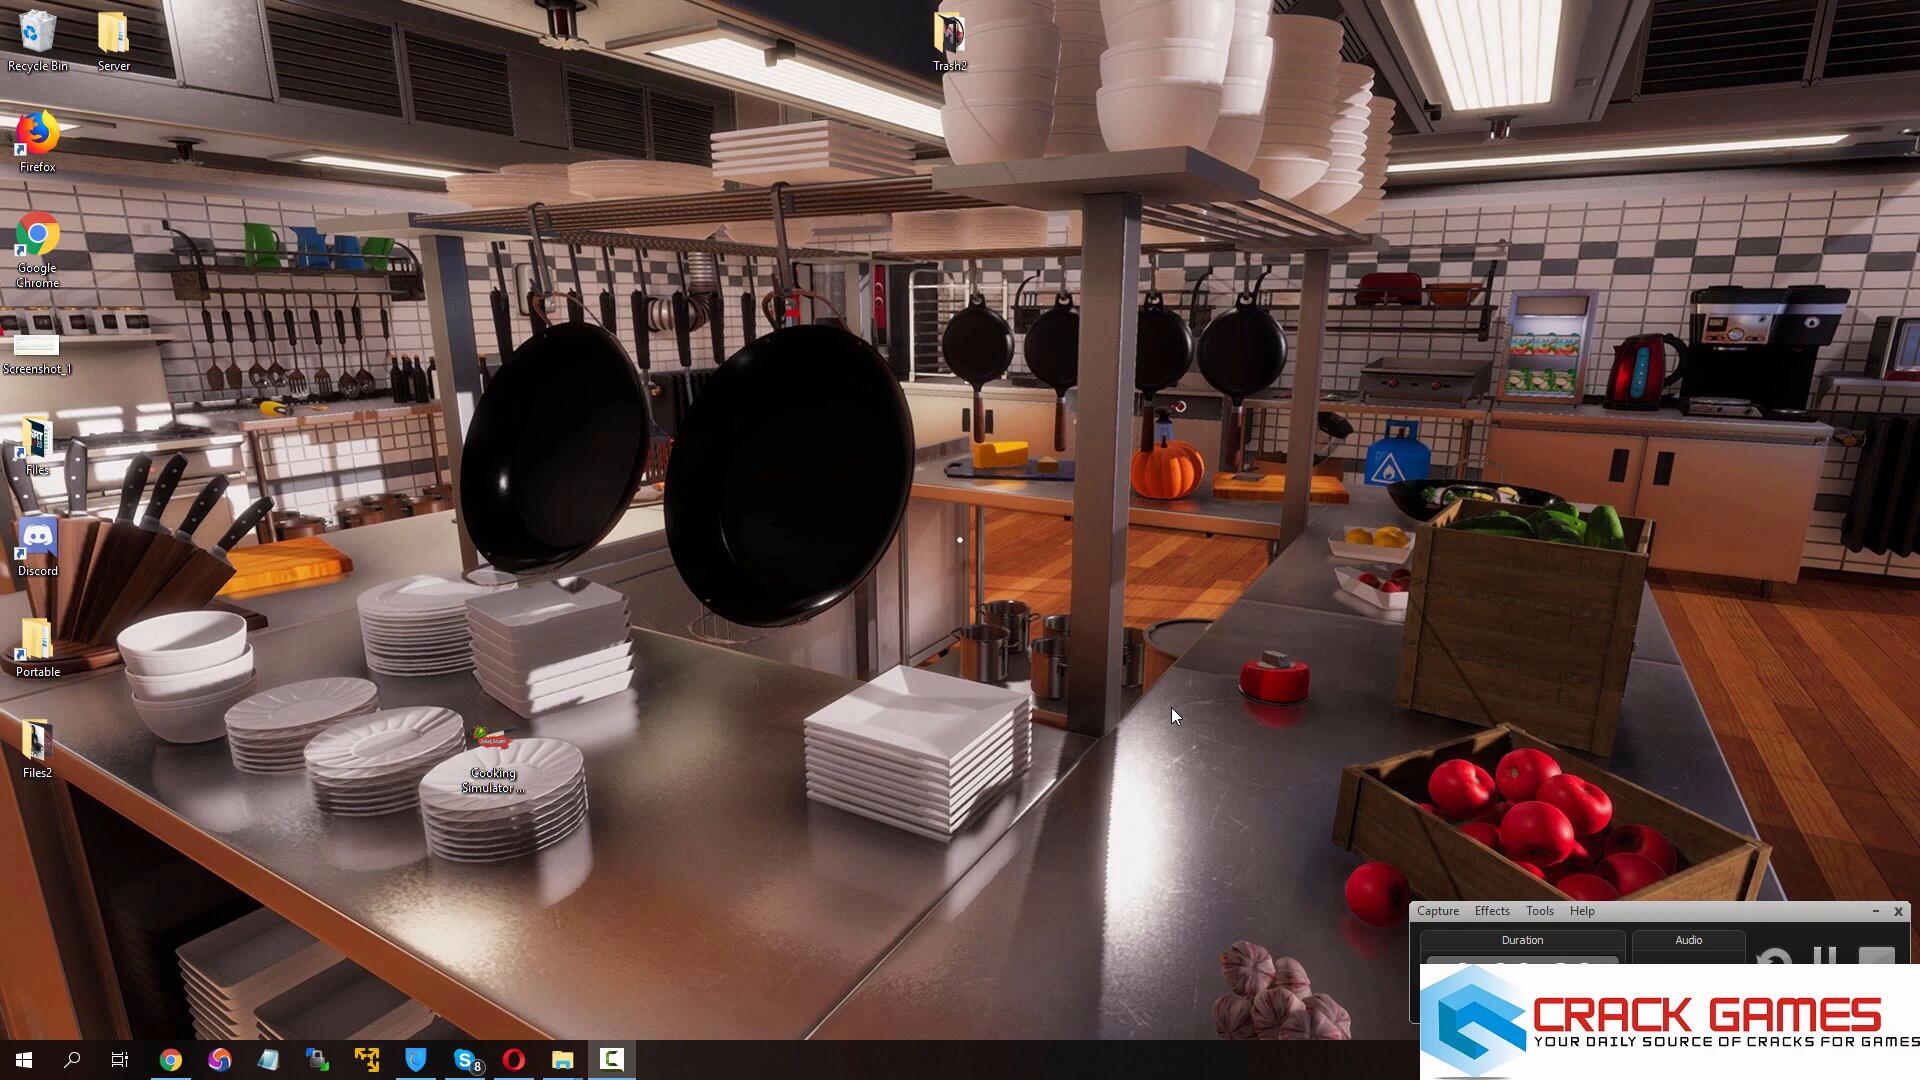This screenshot has width=1920, height=1080.
Task: Open taskbar Search magnifier
Action: [72, 1060]
